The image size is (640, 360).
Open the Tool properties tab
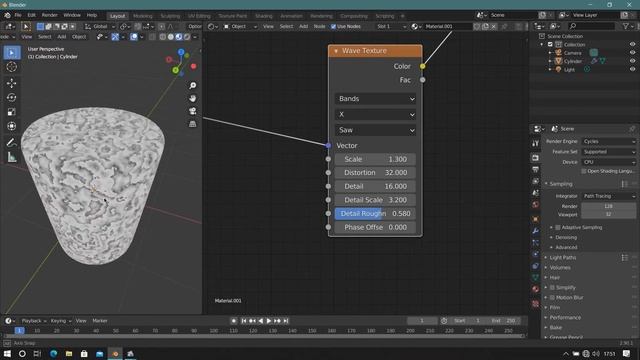point(536,143)
